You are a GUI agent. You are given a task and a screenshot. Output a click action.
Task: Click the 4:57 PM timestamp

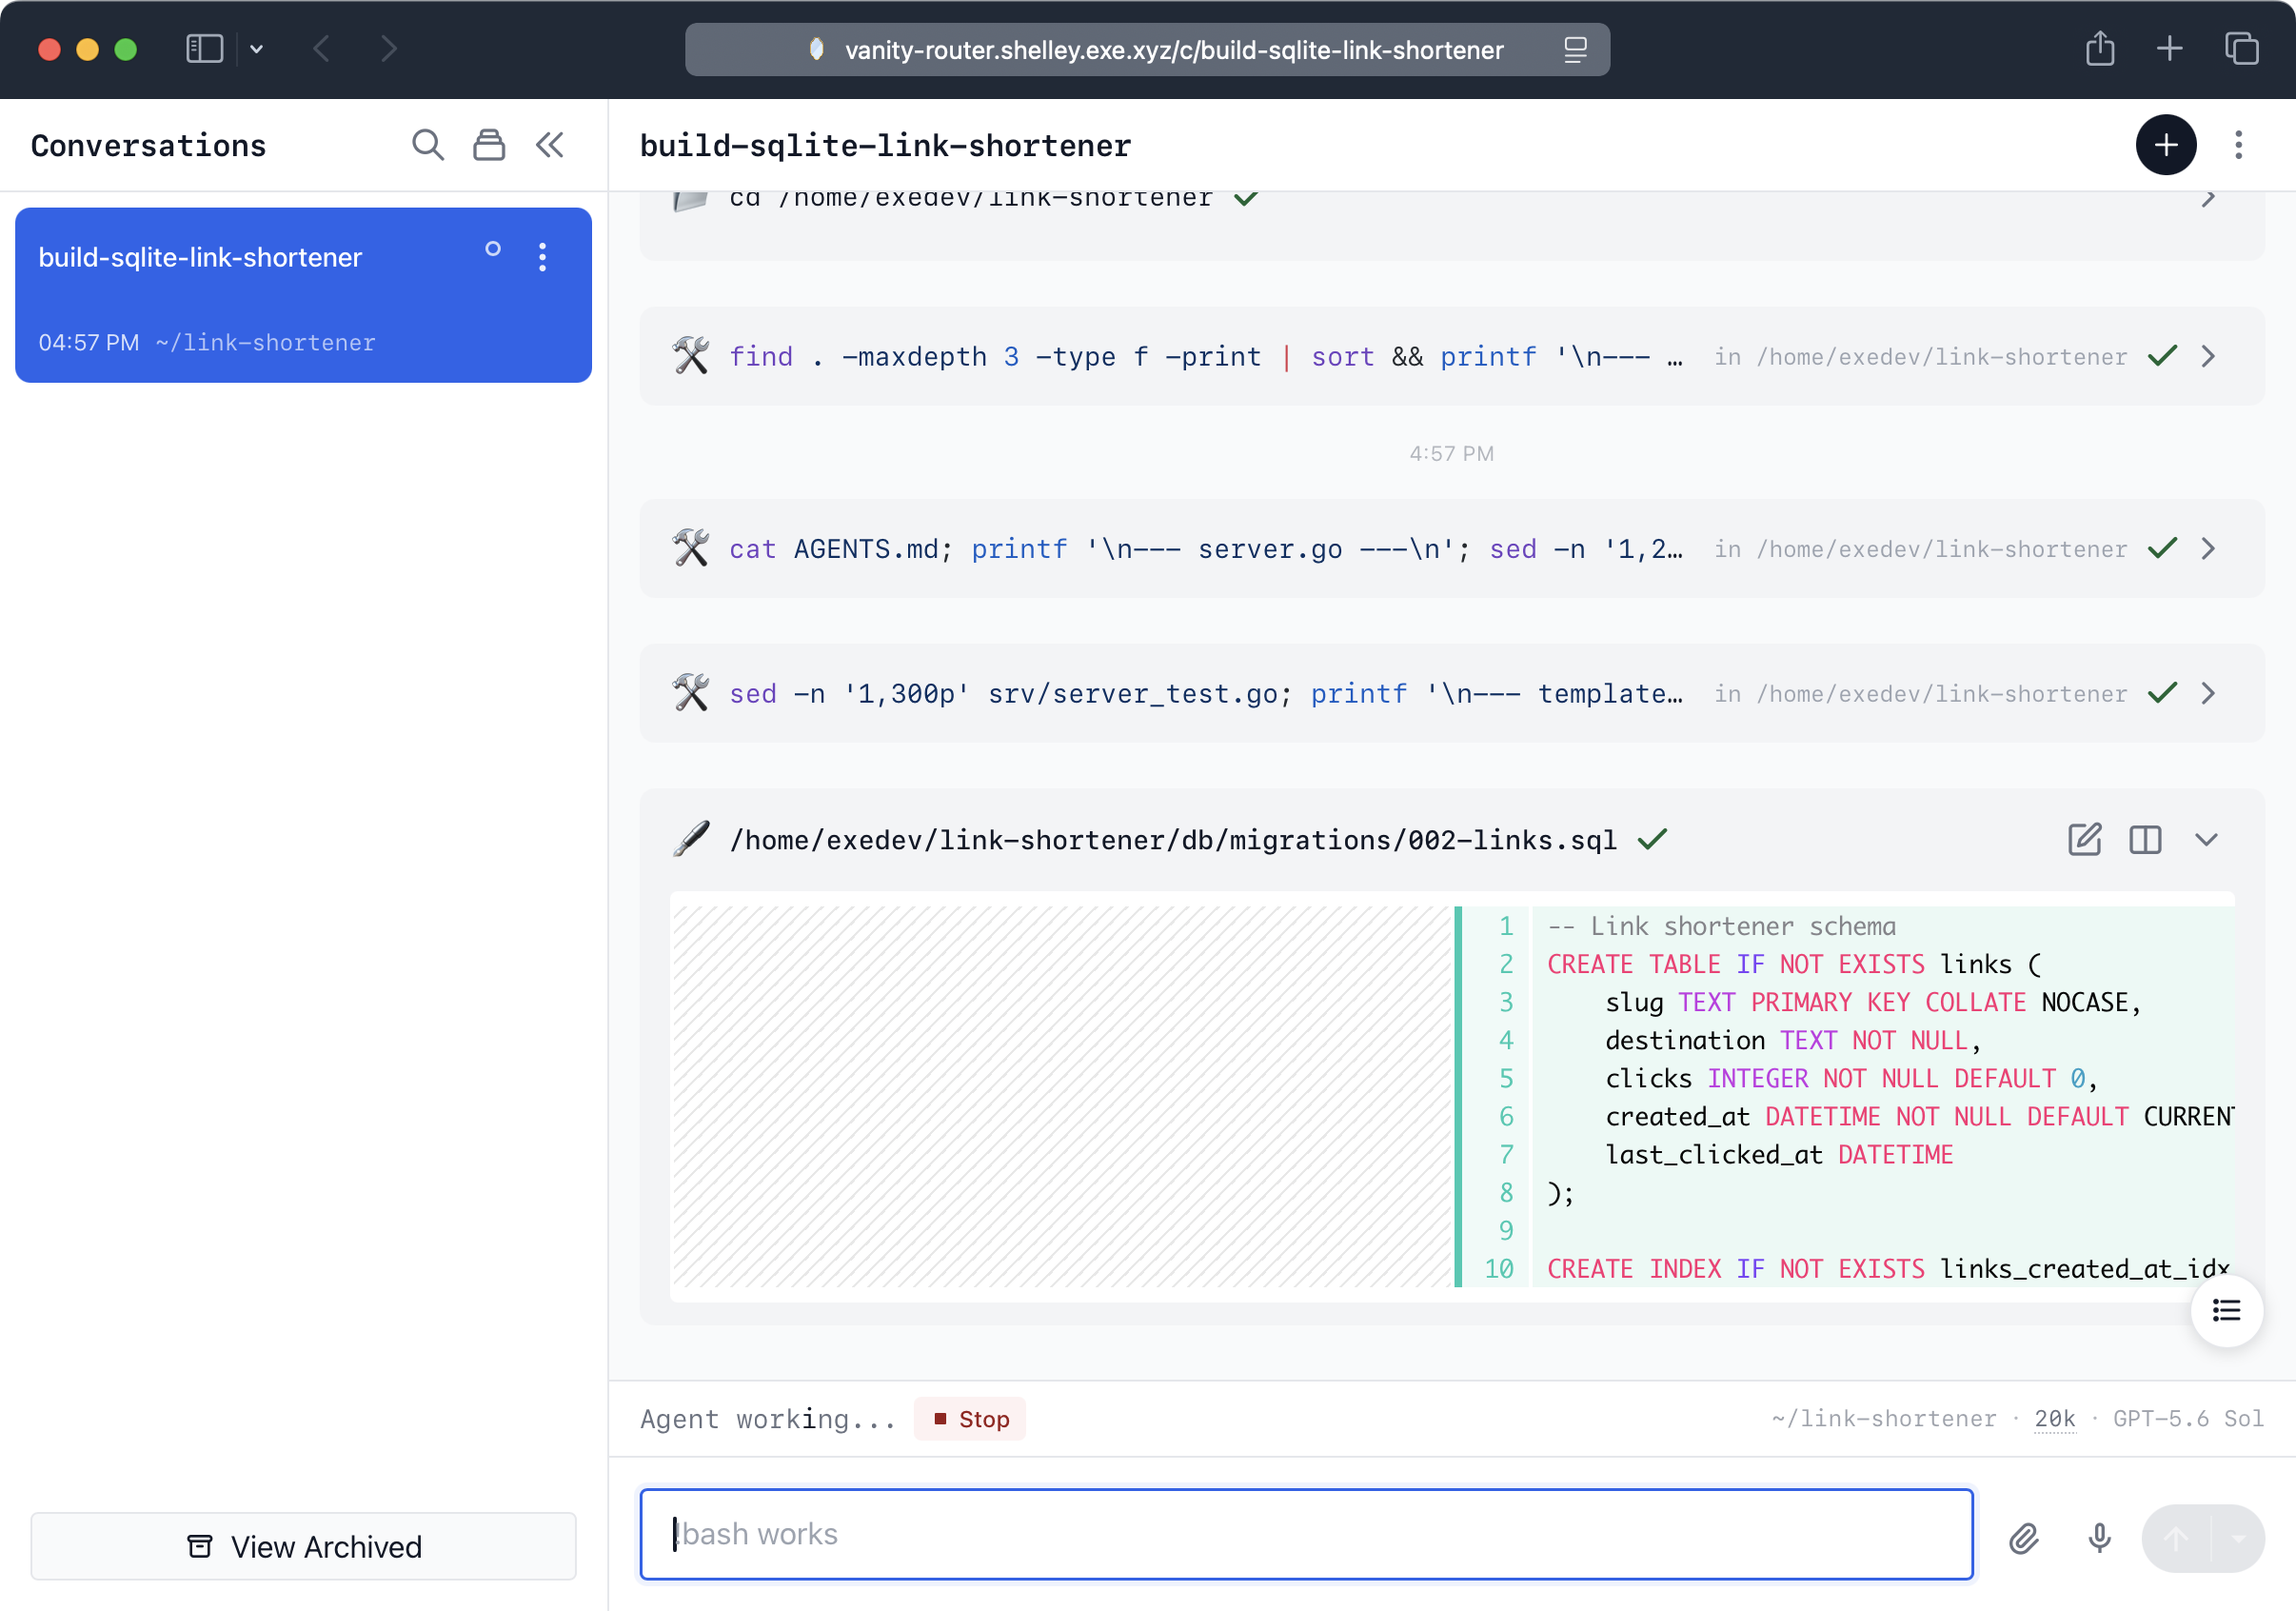click(1451, 453)
